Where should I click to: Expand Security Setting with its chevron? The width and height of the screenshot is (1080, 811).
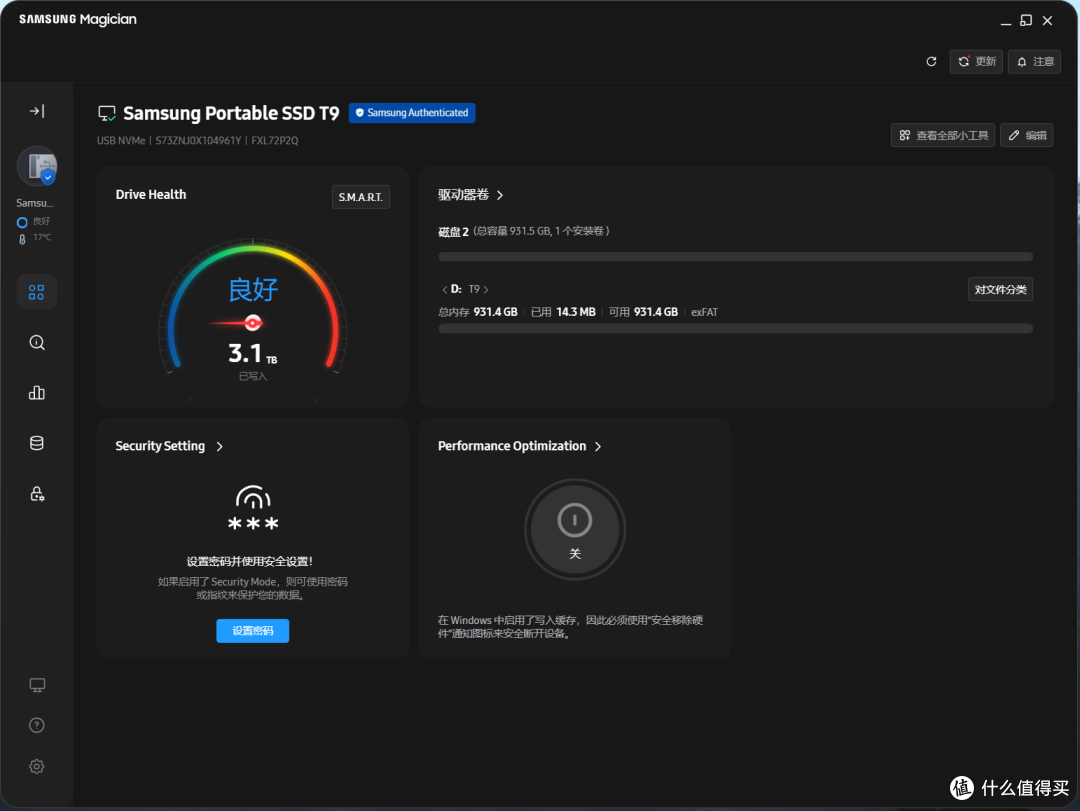pos(220,446)
